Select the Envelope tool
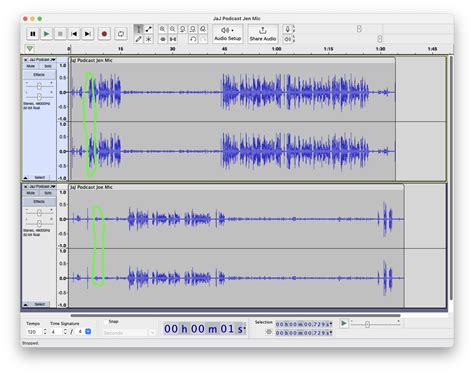 pos(148,29)
